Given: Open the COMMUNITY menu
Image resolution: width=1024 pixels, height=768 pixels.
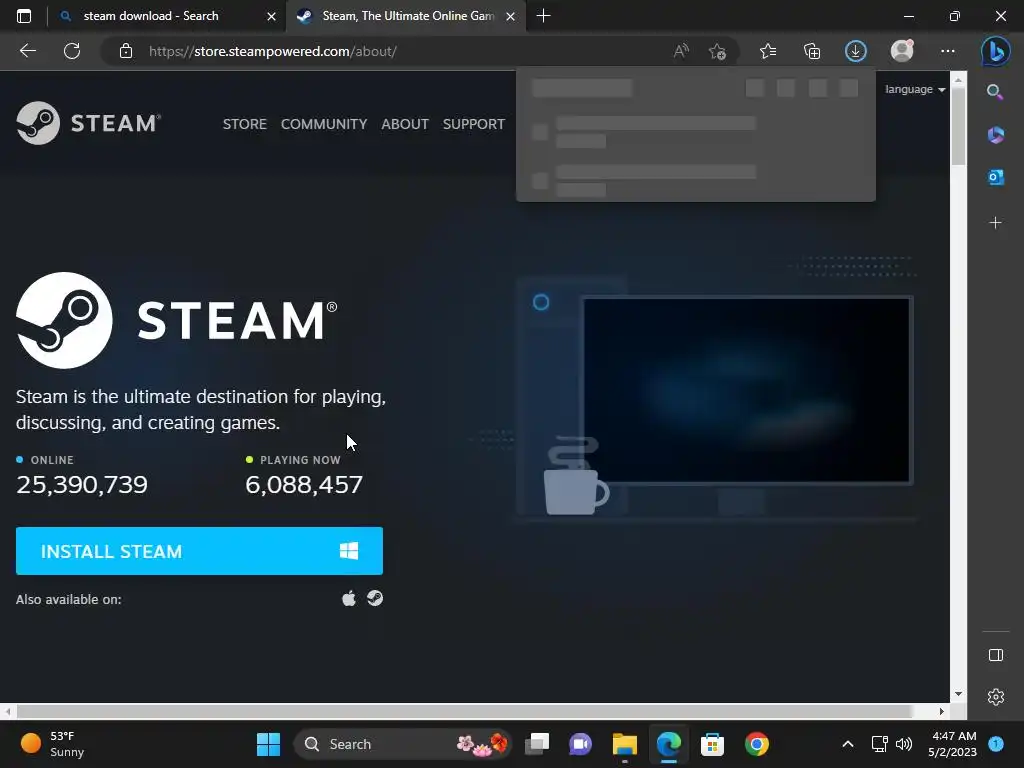Looking at the screenshot, I should pyautogui.click(x=324, y=123).
